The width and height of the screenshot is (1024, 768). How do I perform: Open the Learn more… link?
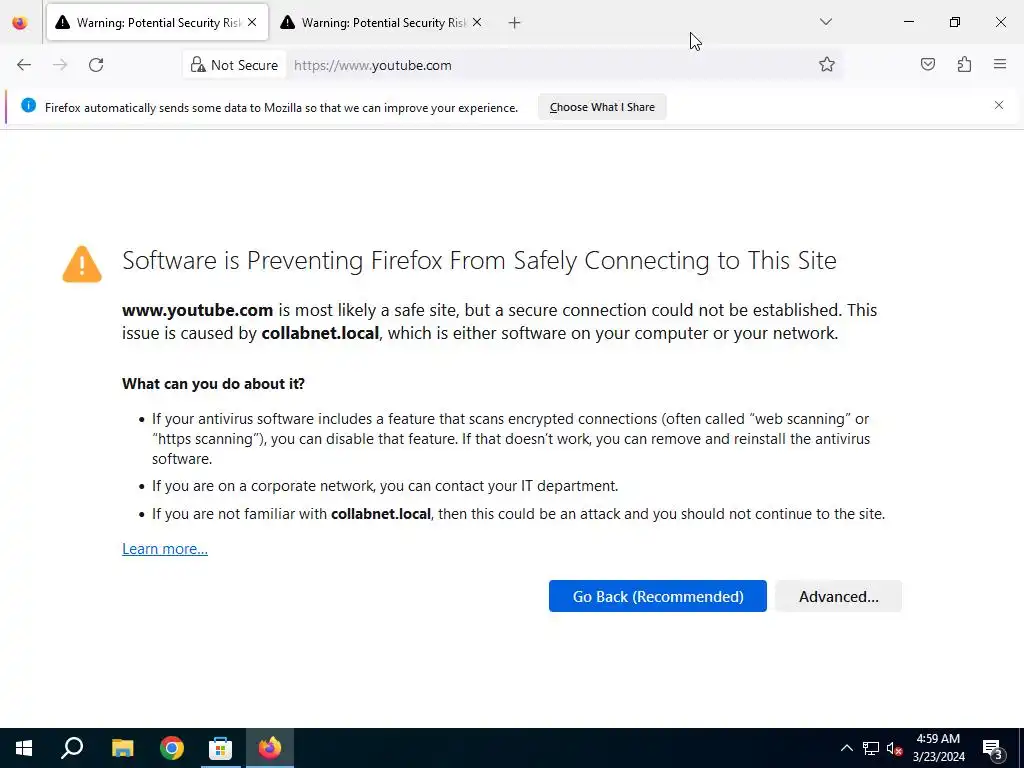click(165, 549)
